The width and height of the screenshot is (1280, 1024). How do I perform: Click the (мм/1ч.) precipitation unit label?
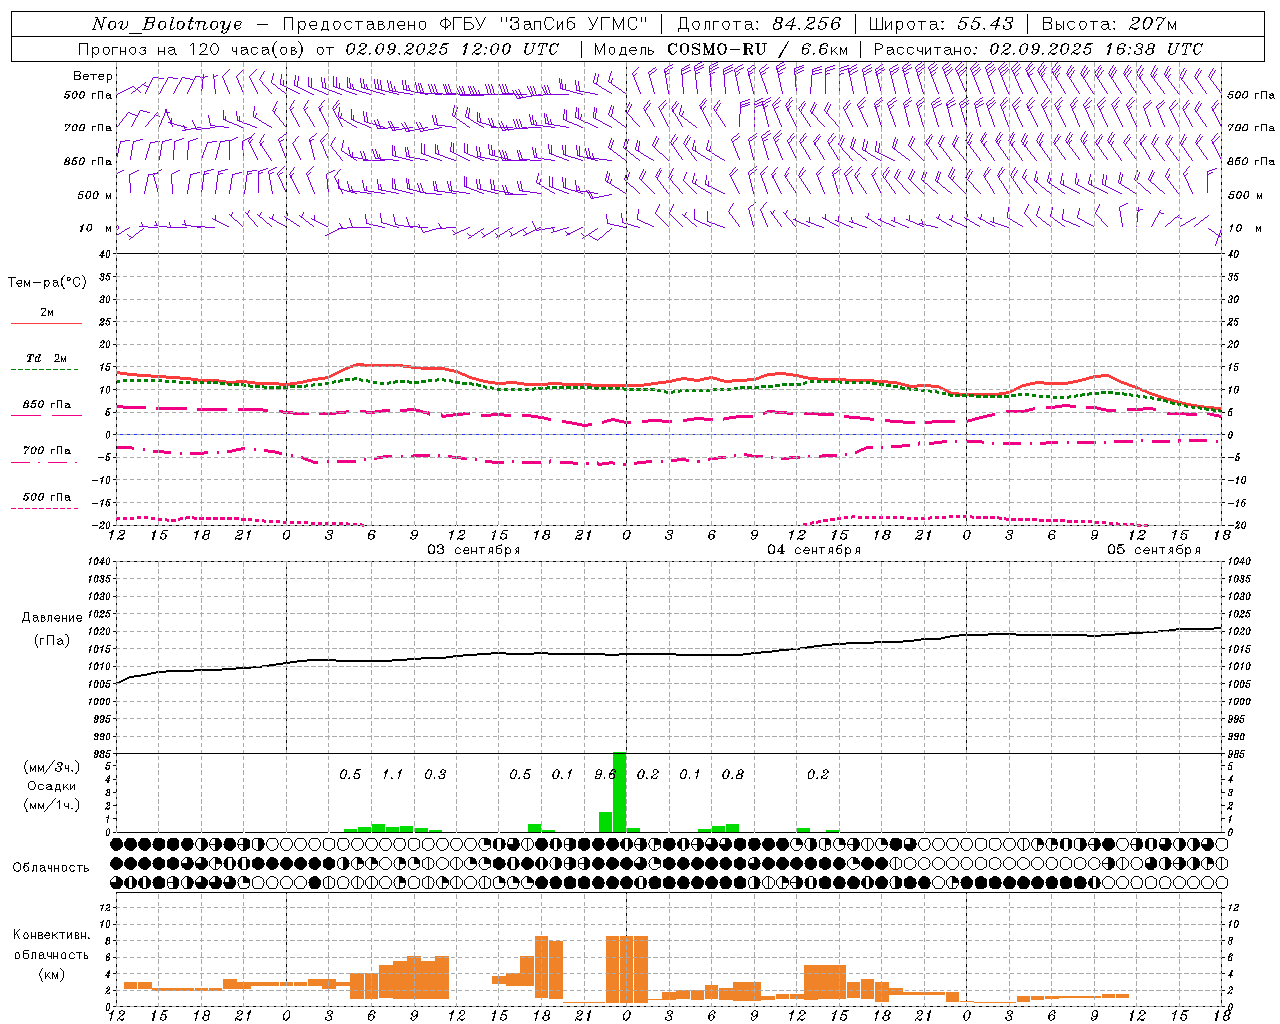(51, 805)
